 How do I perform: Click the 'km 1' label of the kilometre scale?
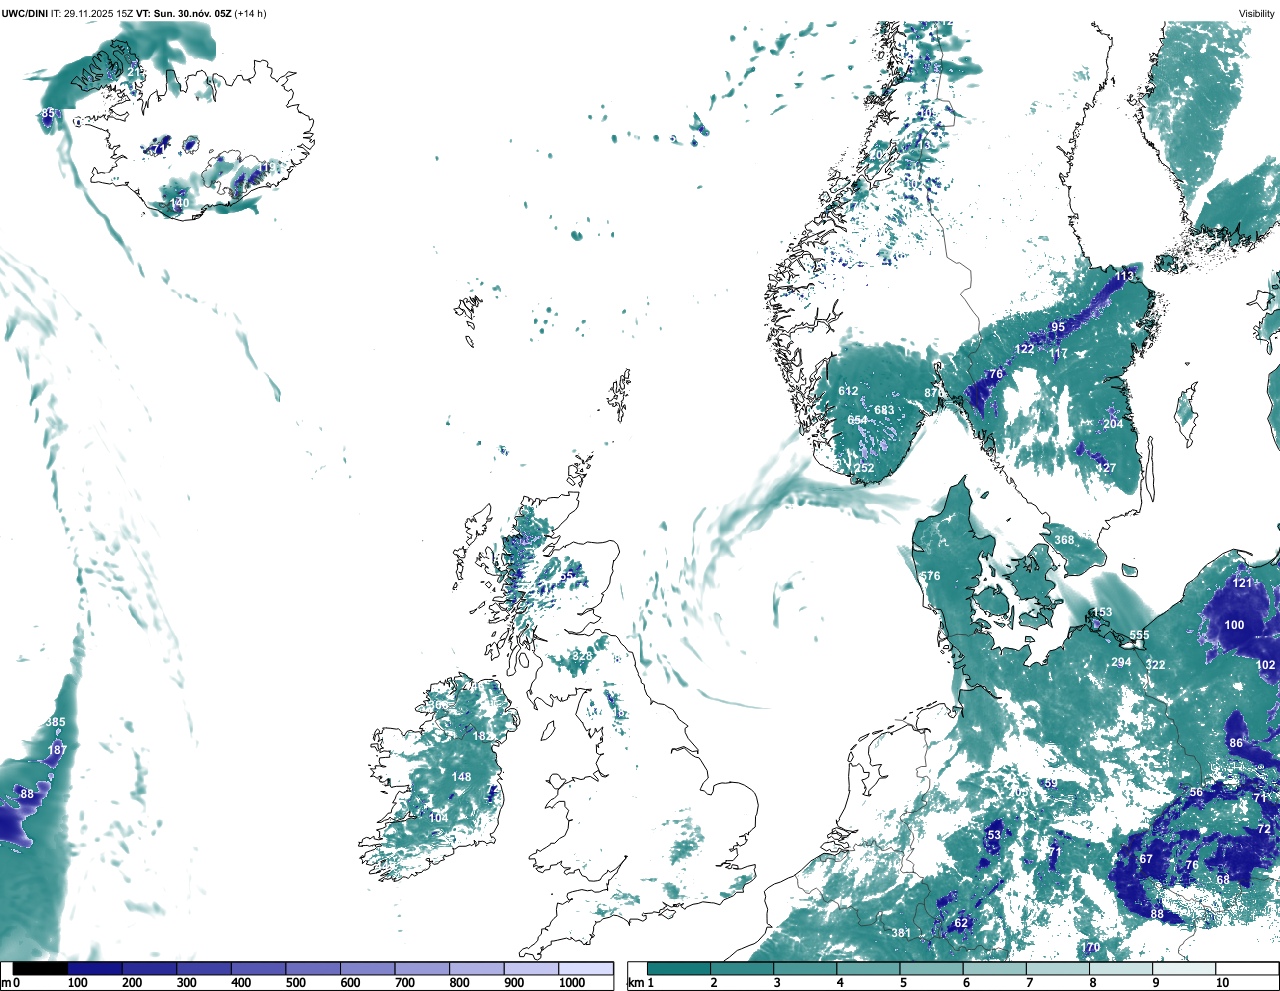tap(642, 983)
